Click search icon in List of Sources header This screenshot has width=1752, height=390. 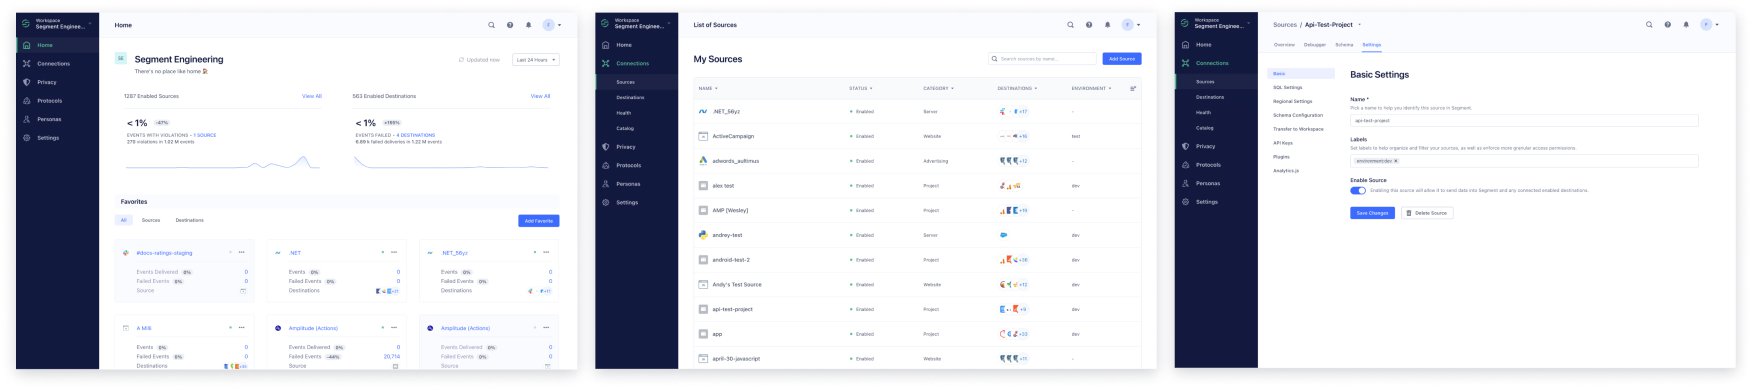[1070, 25]
